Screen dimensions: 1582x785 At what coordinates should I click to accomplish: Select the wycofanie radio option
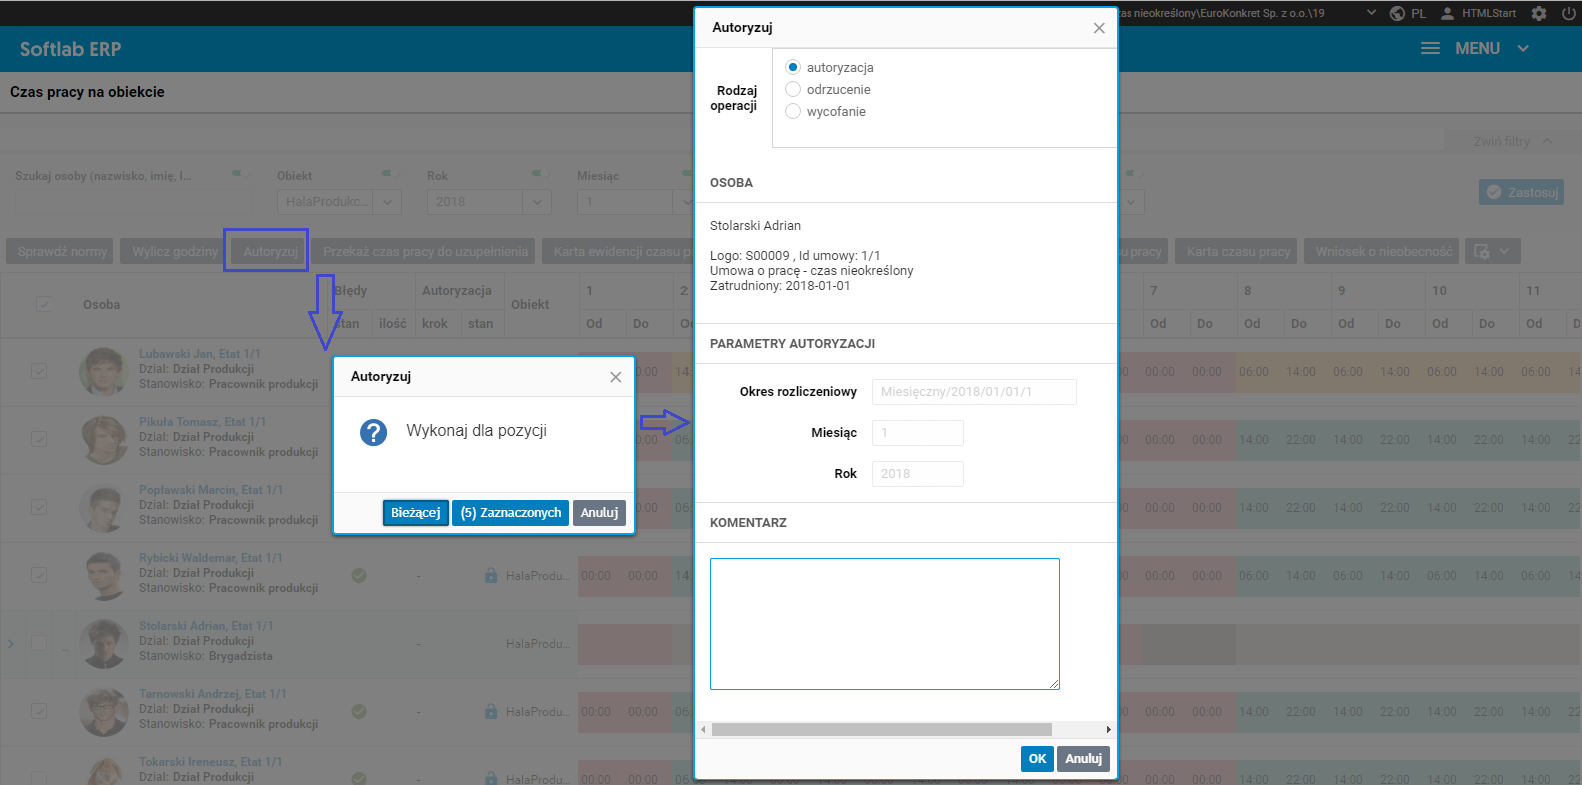(x=793, y=111)
